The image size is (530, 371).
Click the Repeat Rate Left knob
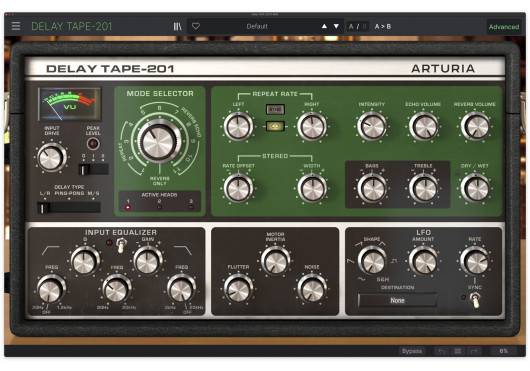pyautogui.click(x=238, y=126)
